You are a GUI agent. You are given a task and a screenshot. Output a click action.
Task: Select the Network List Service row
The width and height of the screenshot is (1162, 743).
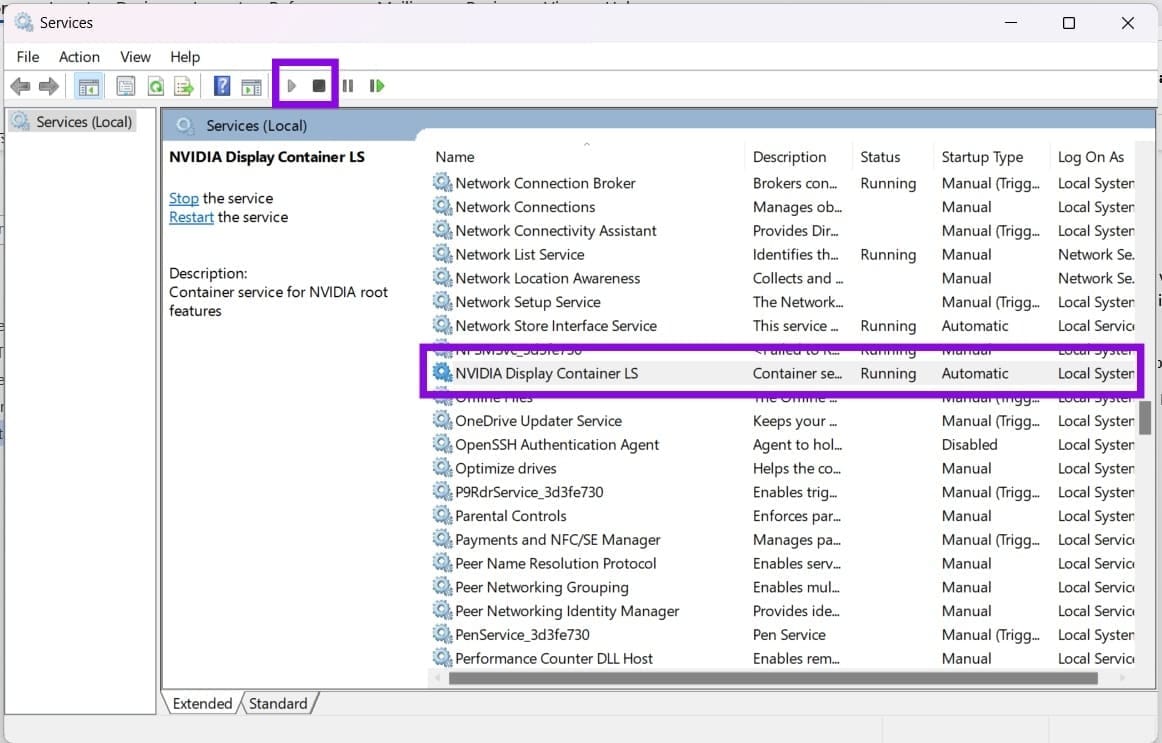click(x=783, y=254)
